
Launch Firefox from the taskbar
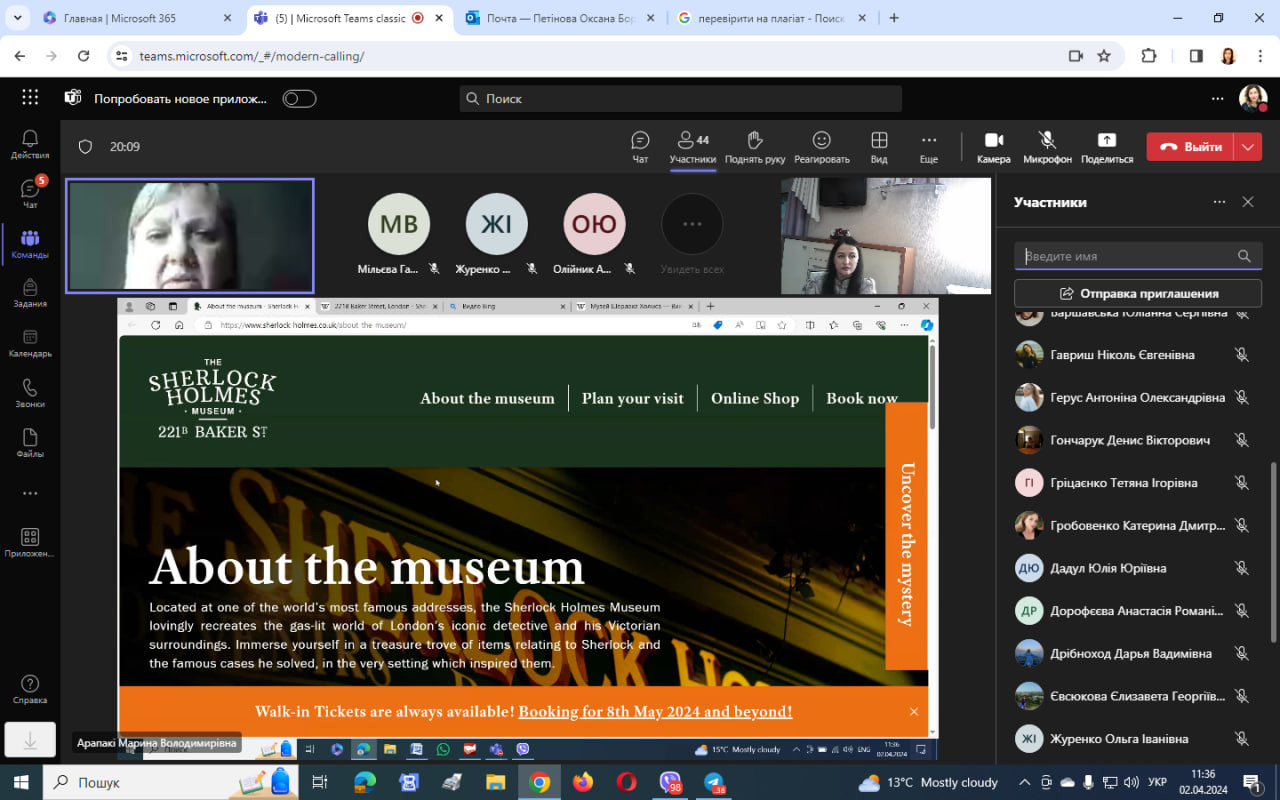(583, 782)
